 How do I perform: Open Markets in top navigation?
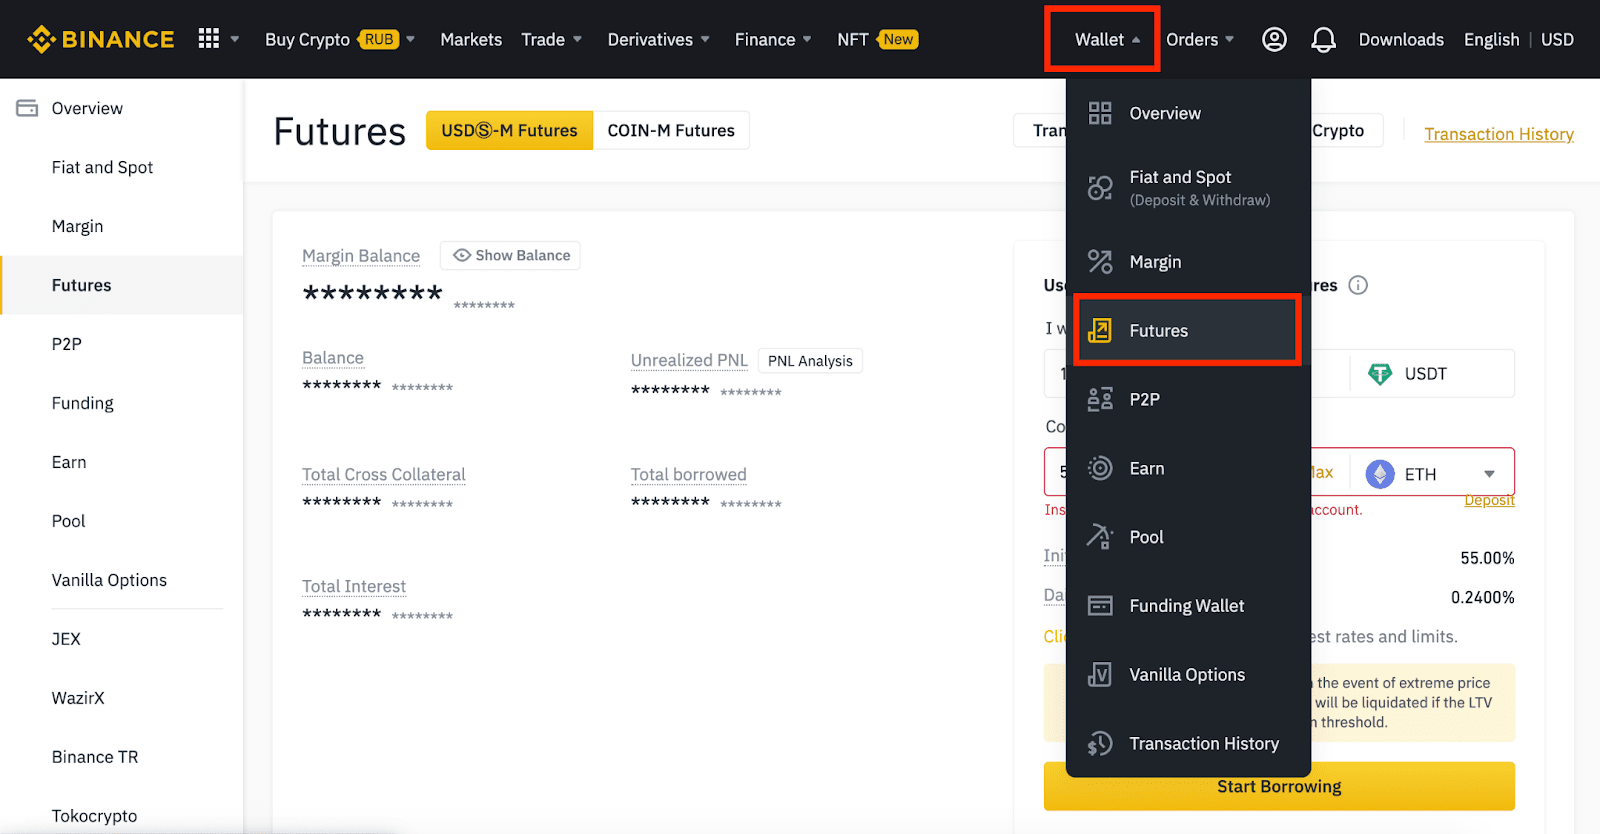[x=471, y=39]
